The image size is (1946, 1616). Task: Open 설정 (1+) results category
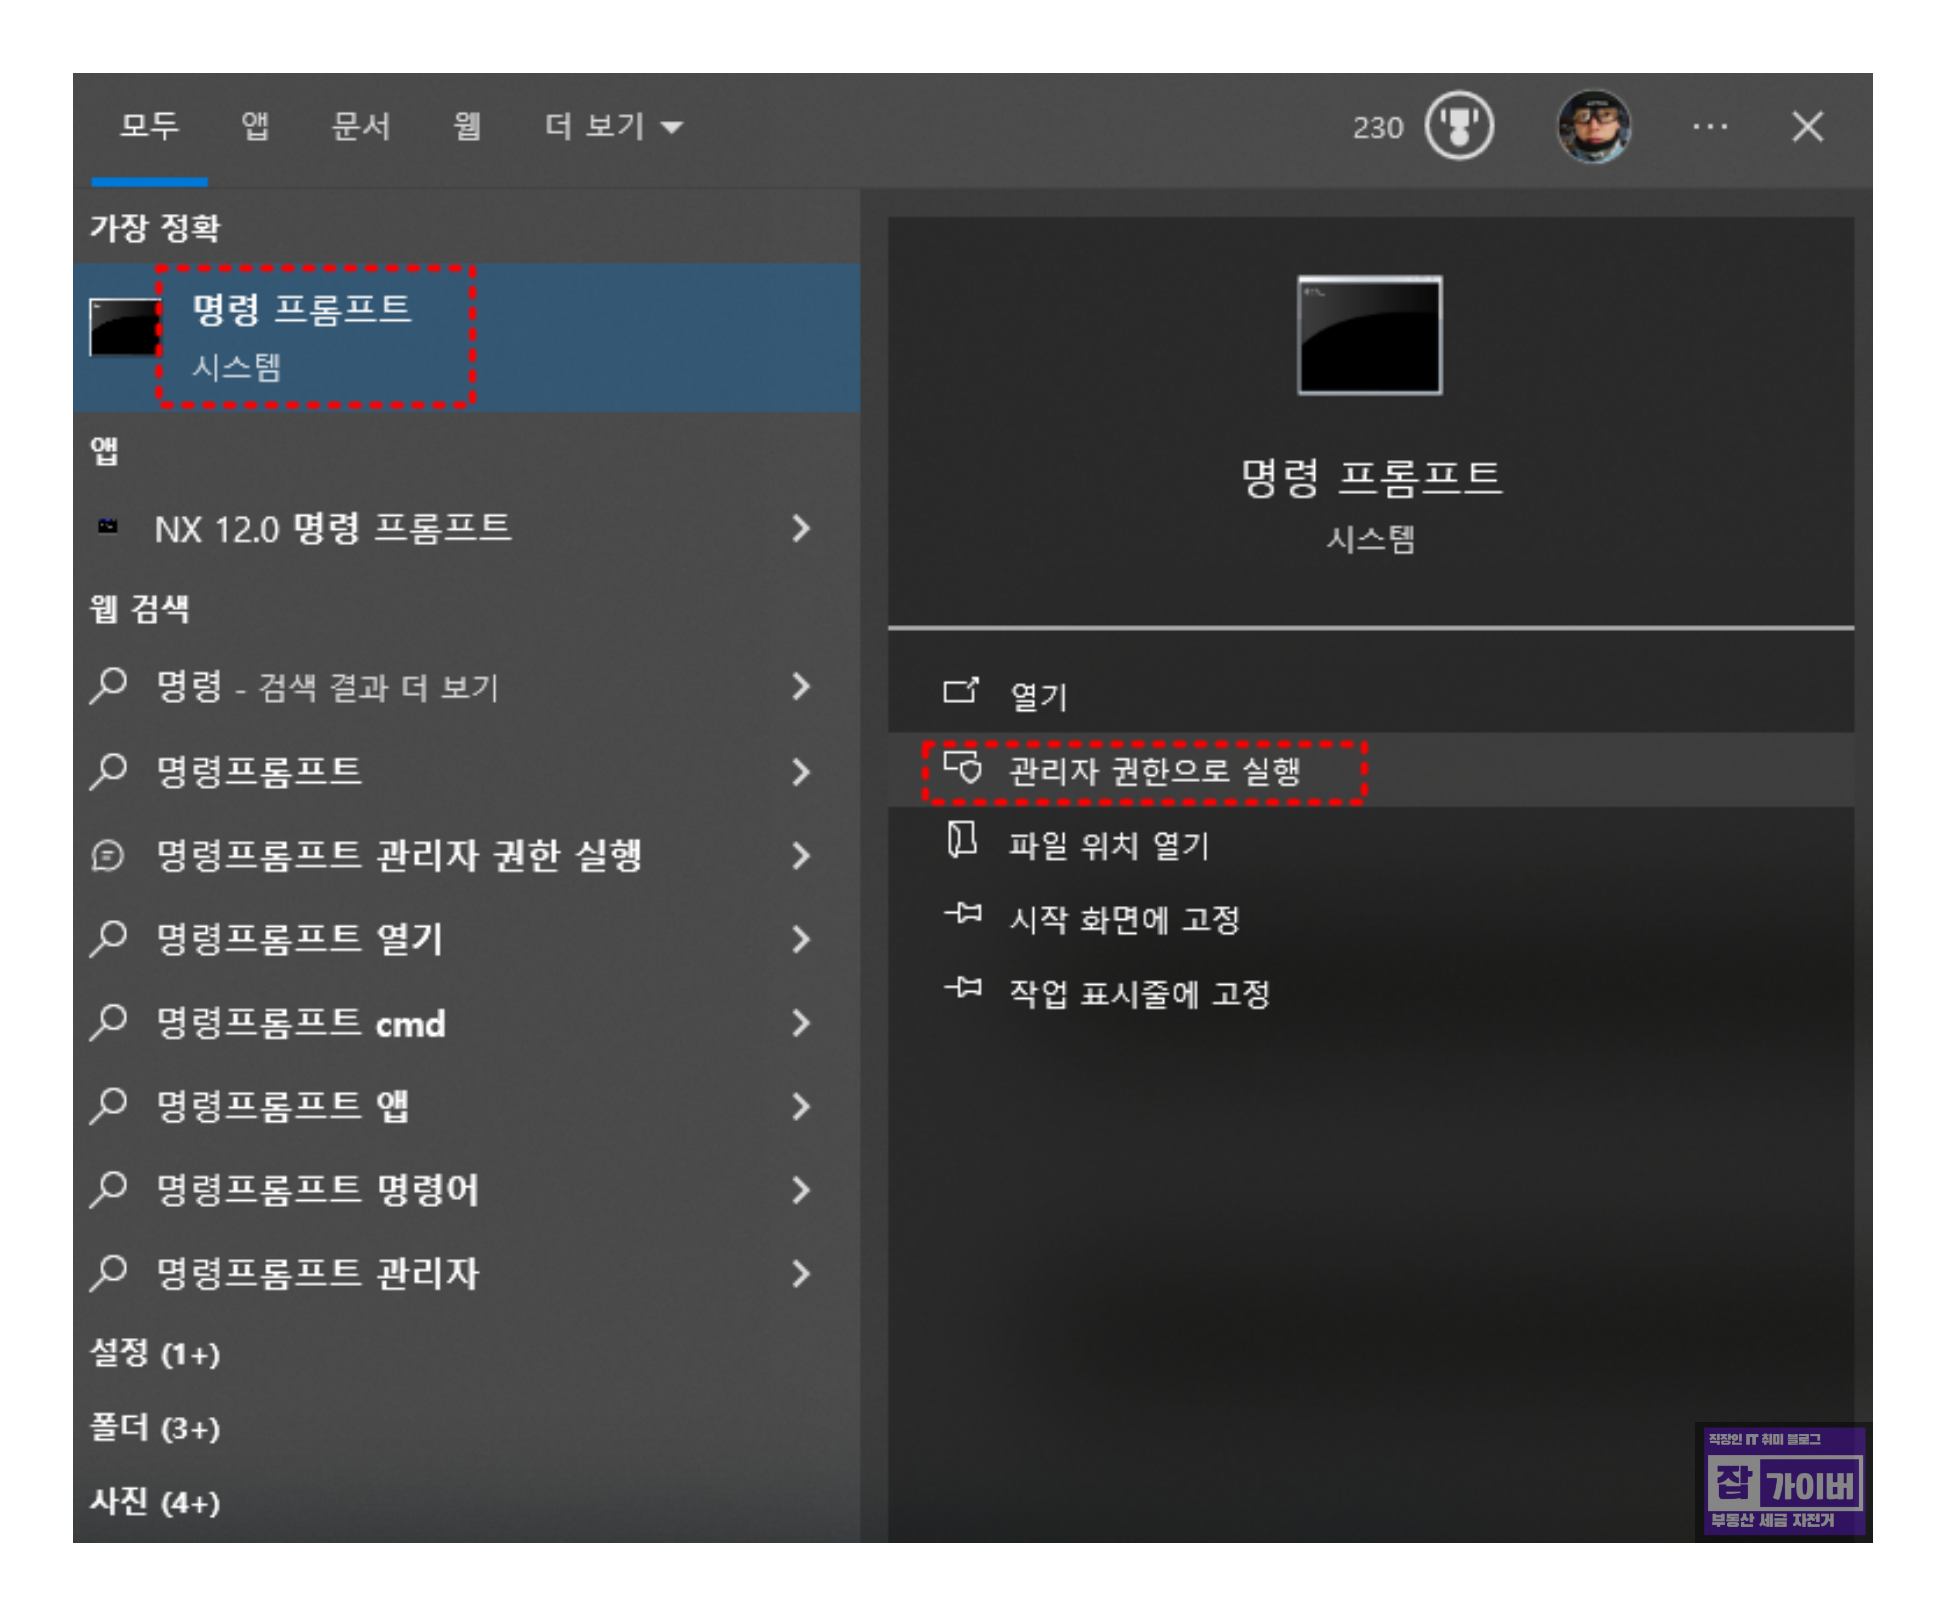pyautogui.click(x=155, y=1353)
